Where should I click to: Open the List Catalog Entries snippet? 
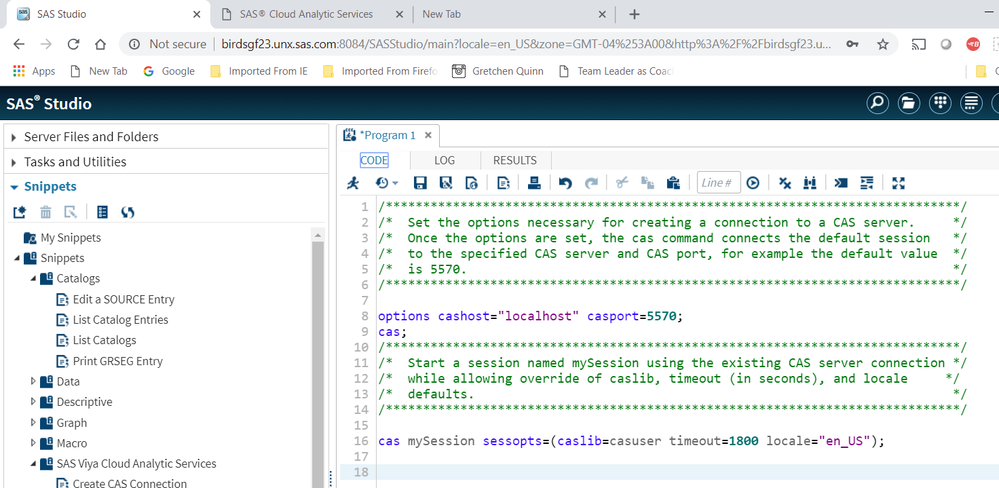click(120, 320)
